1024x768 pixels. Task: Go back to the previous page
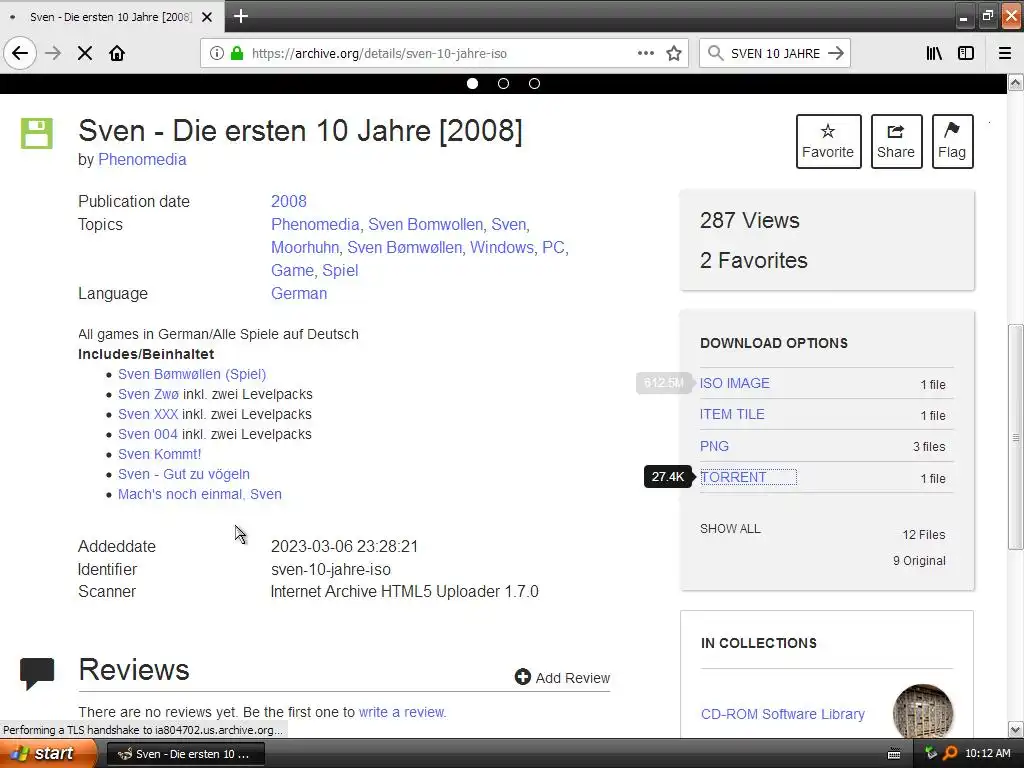pos(20,53)
